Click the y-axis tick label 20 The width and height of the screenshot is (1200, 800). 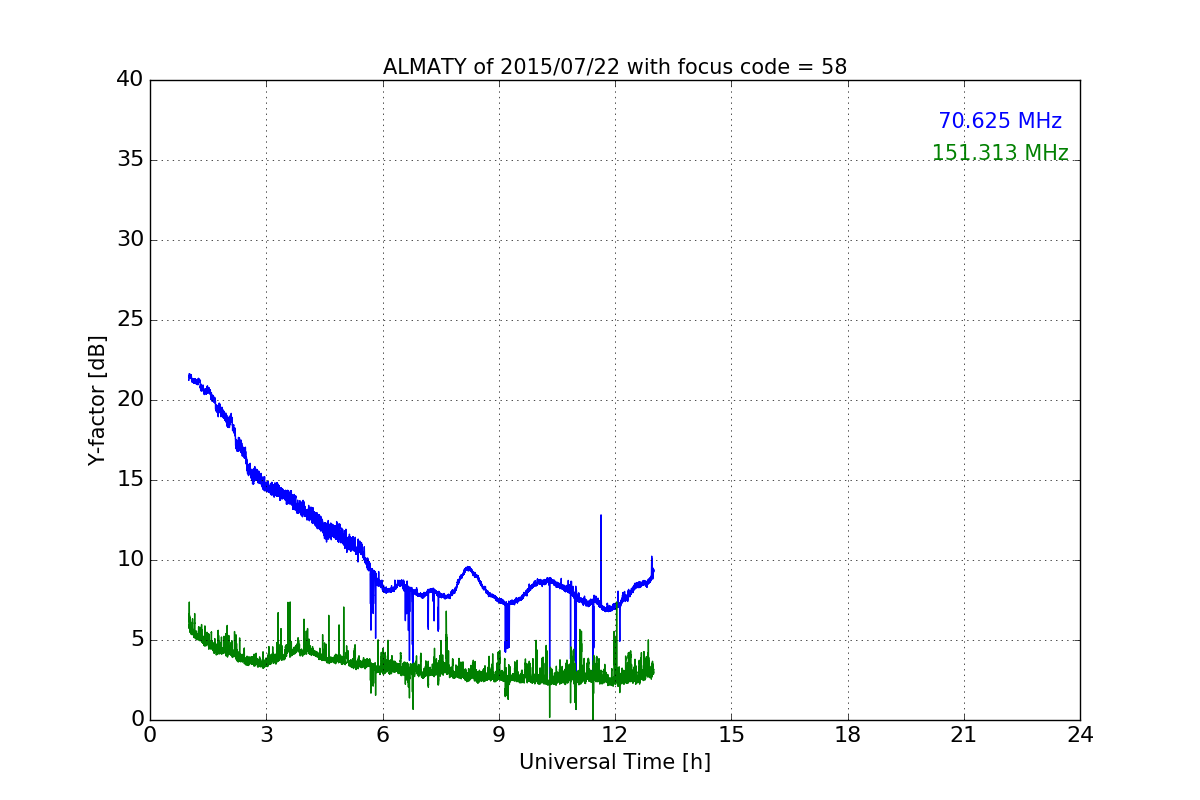[x=130, y=399]
